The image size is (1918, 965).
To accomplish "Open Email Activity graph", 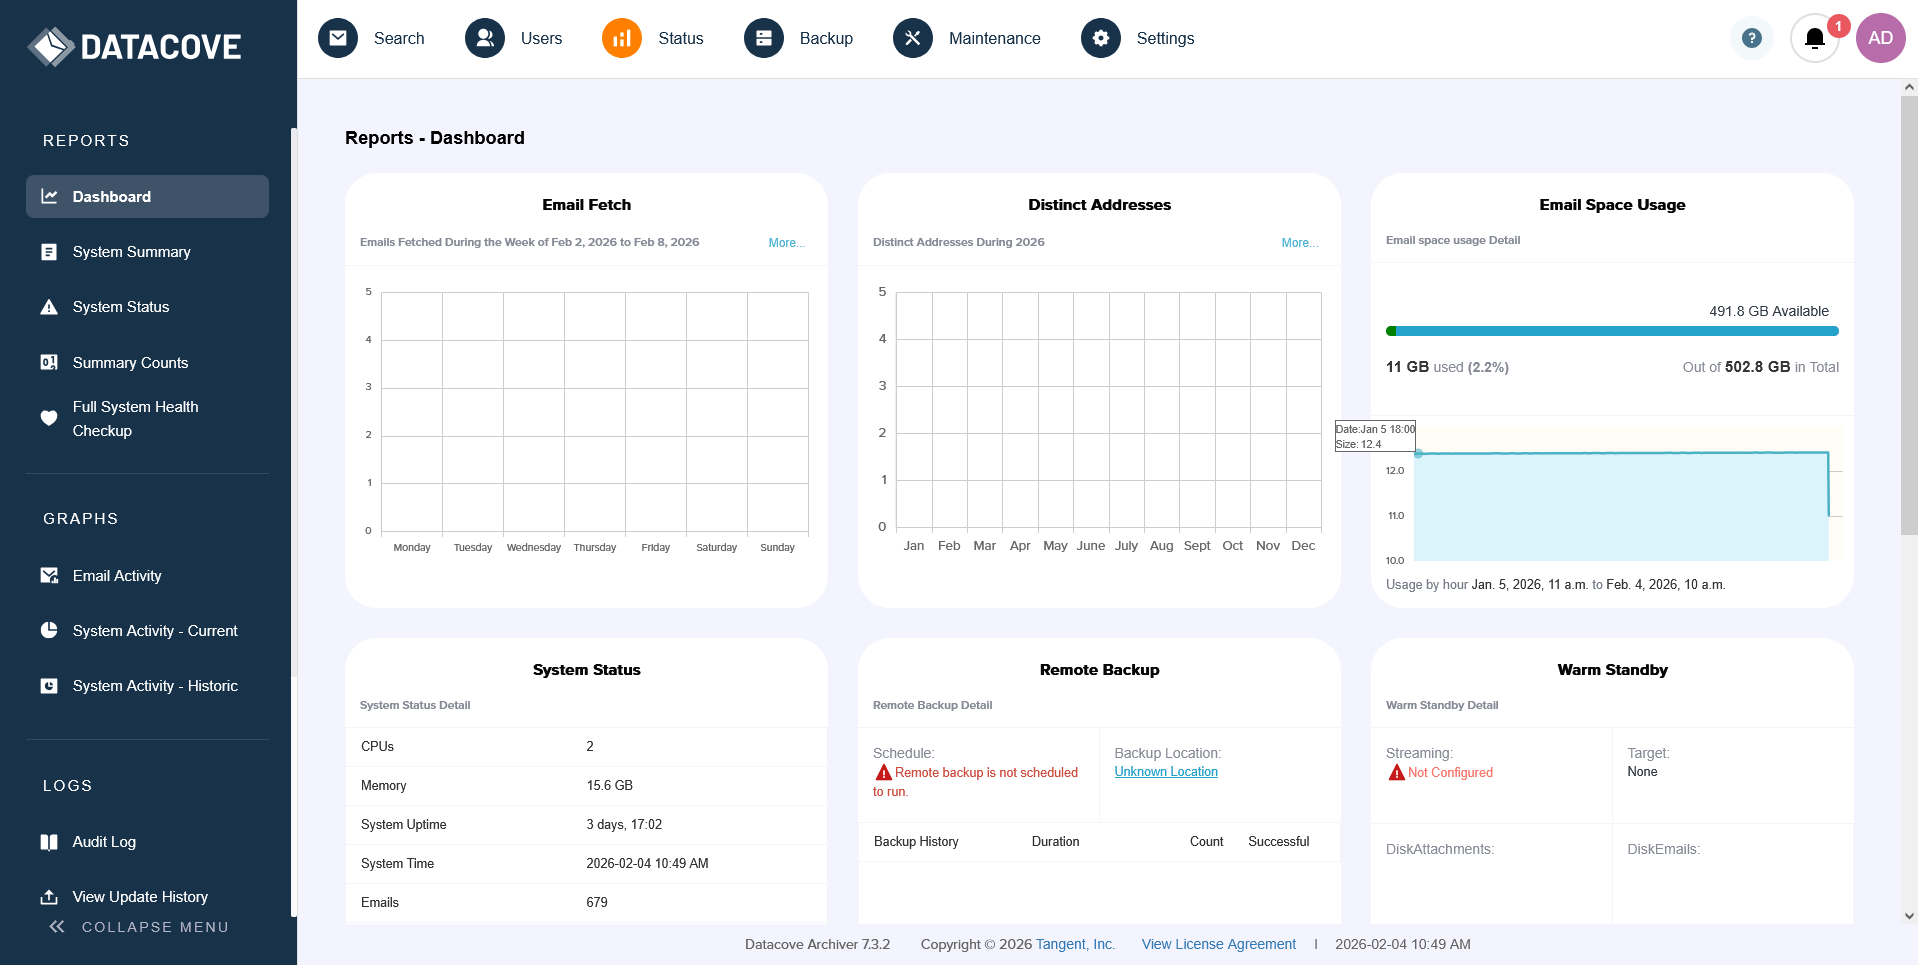I will [117, 576].
